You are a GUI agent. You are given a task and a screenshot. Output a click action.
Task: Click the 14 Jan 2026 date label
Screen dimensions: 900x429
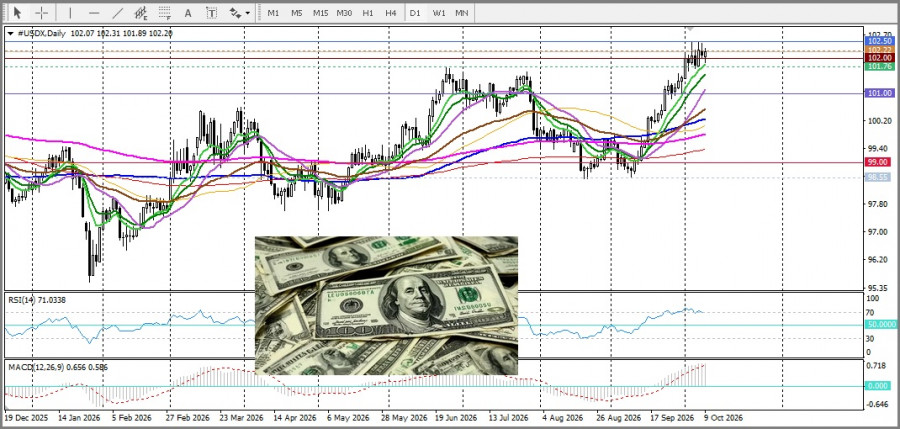pyautogui.click(x=80, y=418)
